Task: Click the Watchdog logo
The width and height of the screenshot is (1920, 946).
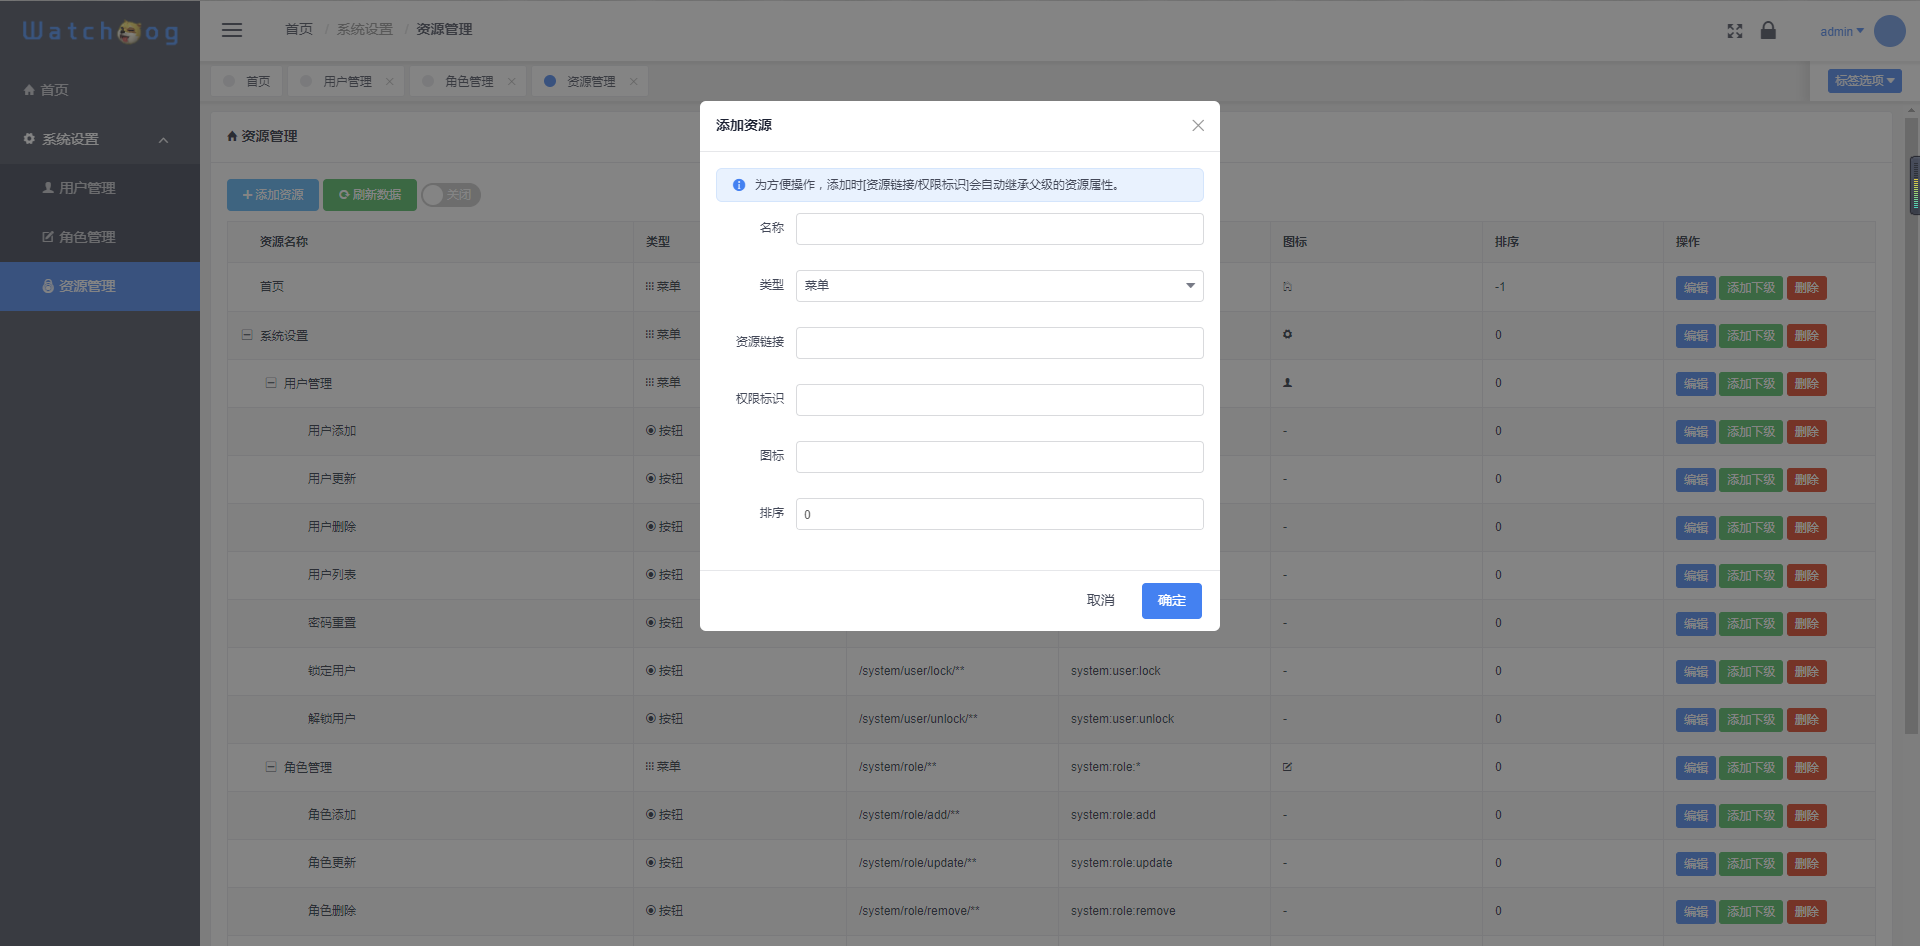Action: coord(100,32)
